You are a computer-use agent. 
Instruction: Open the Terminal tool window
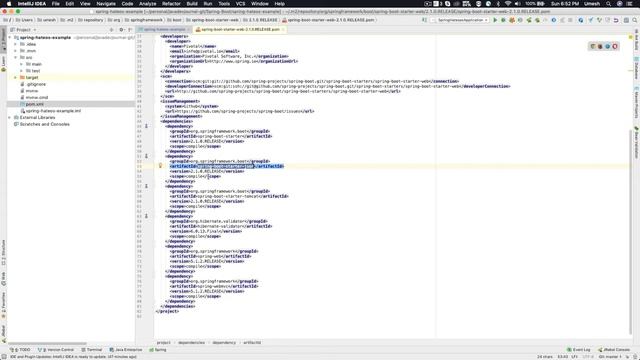[92, 350]
